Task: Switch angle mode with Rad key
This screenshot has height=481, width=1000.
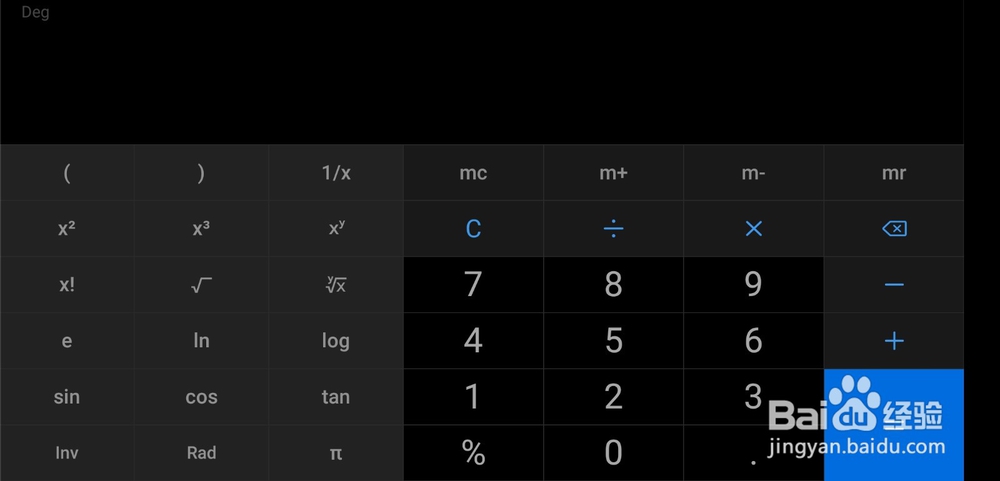Action: 201,453
